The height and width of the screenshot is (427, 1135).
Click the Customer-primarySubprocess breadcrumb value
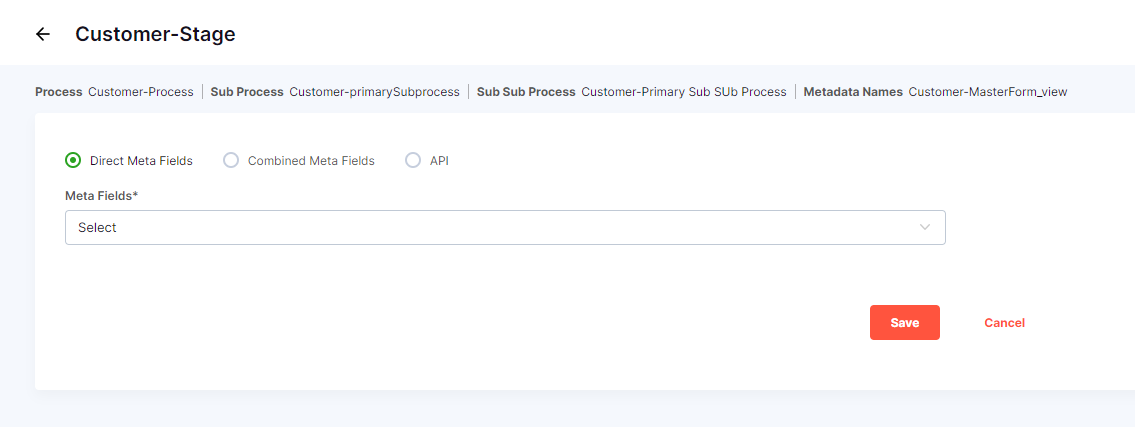(x=374, y=92)
